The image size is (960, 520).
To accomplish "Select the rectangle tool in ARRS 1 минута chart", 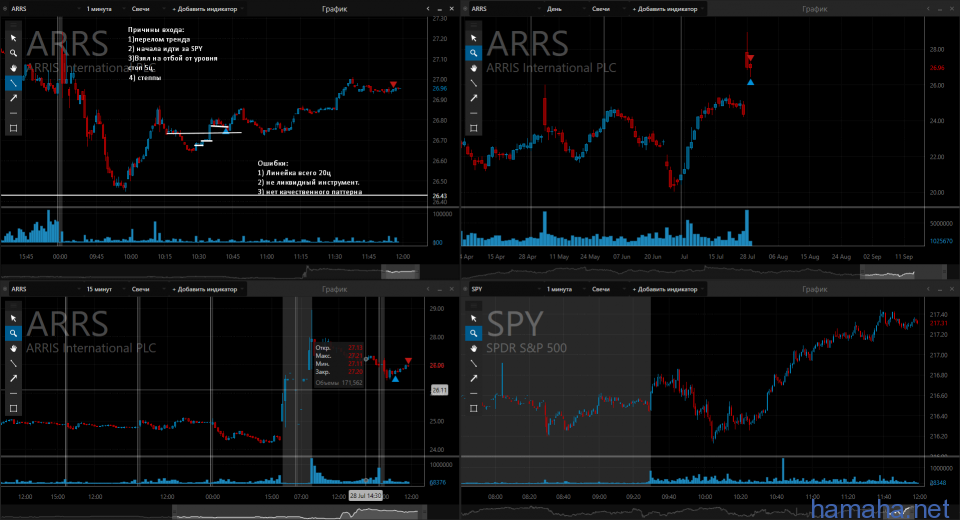I will coord(13,128).
